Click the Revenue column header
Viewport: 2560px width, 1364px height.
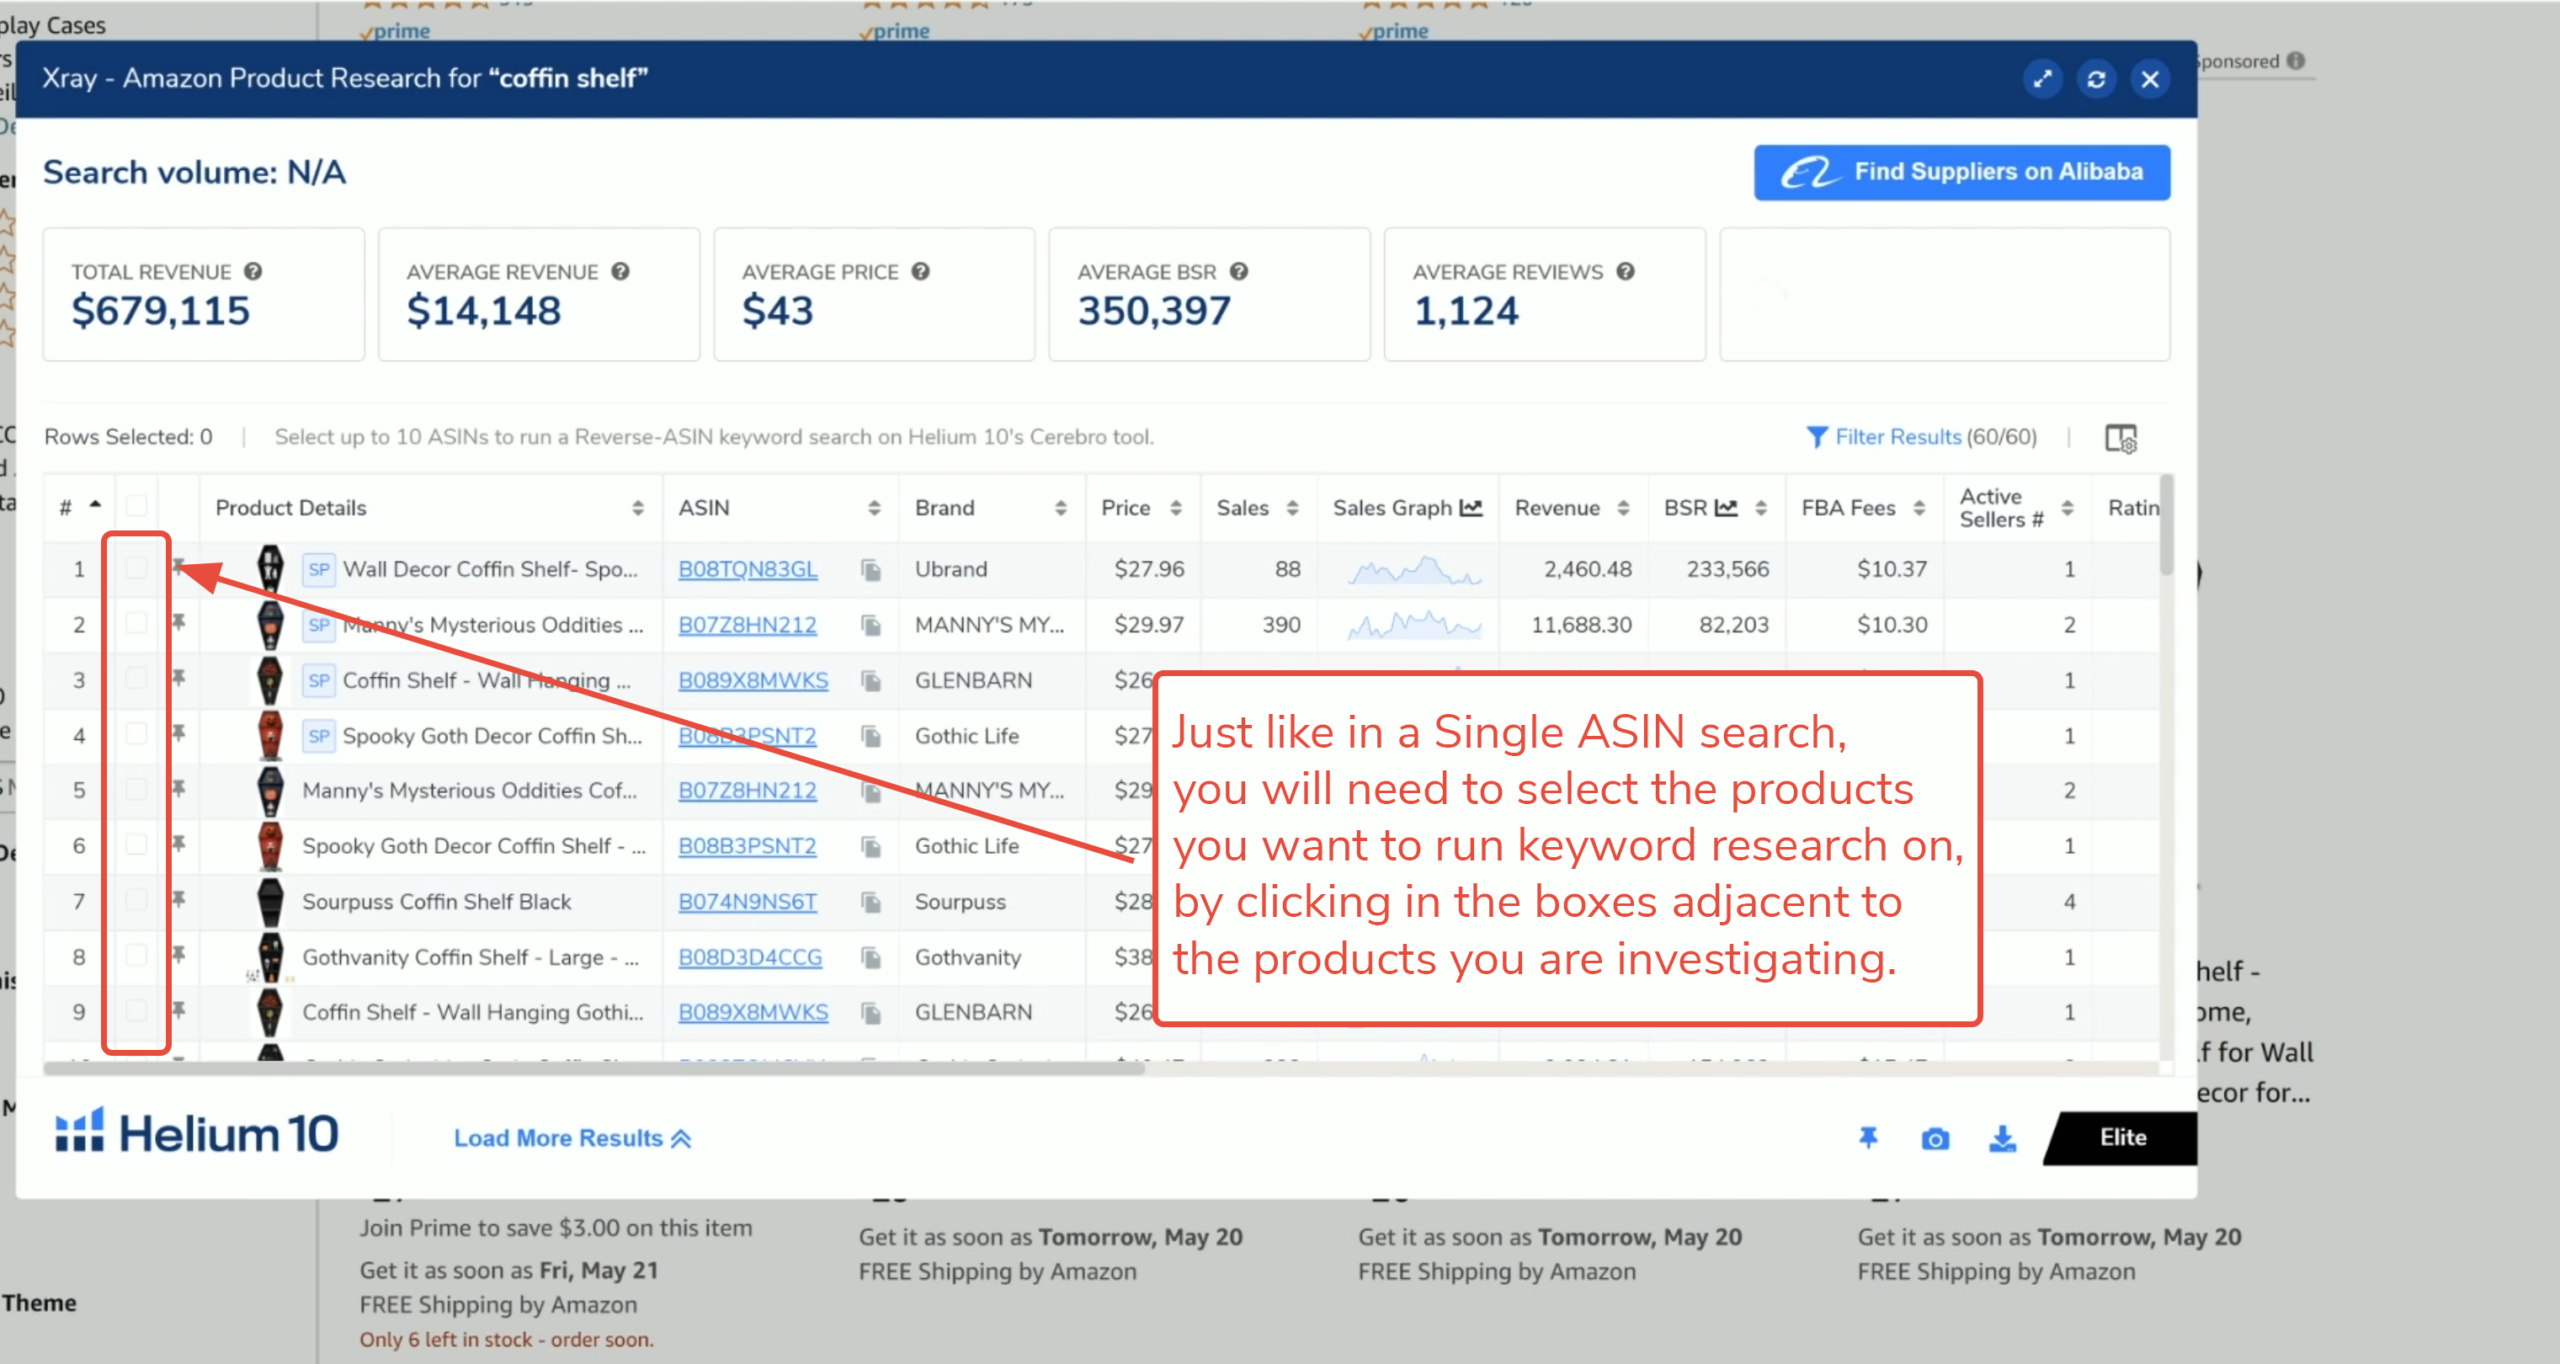(1557, 508)
